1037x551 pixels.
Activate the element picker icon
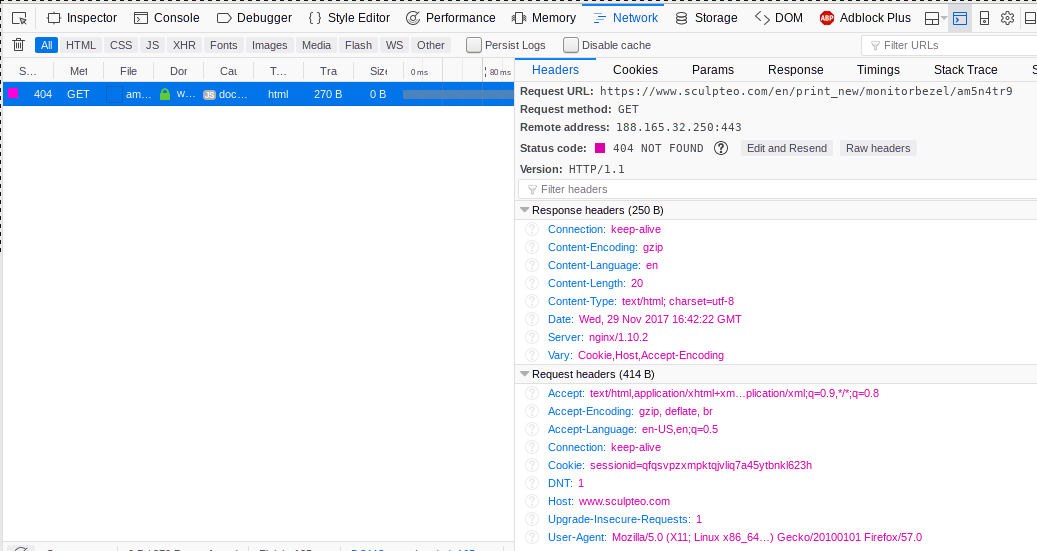point(19,18)
